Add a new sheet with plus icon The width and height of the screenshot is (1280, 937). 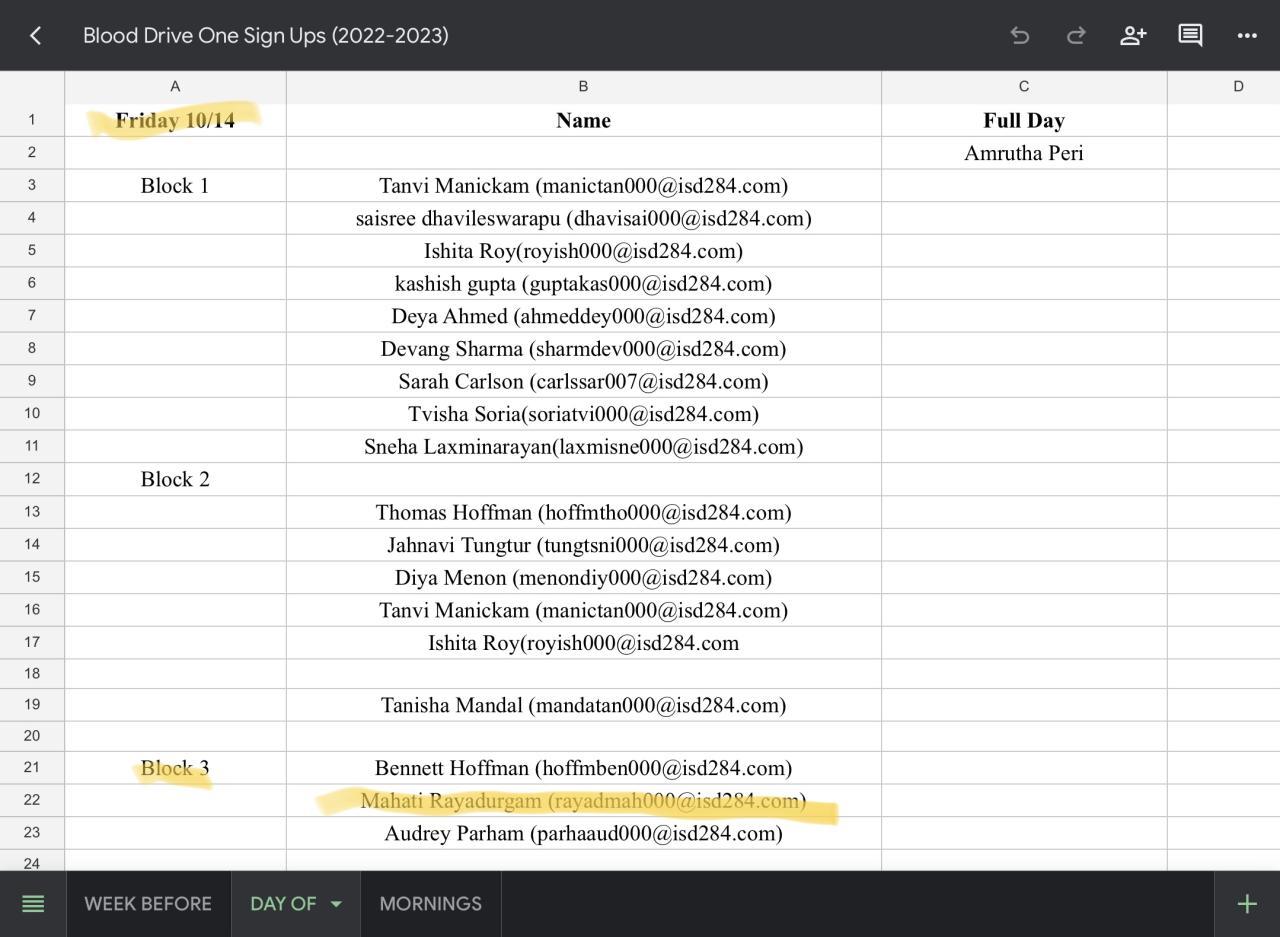pos(1247,904)
